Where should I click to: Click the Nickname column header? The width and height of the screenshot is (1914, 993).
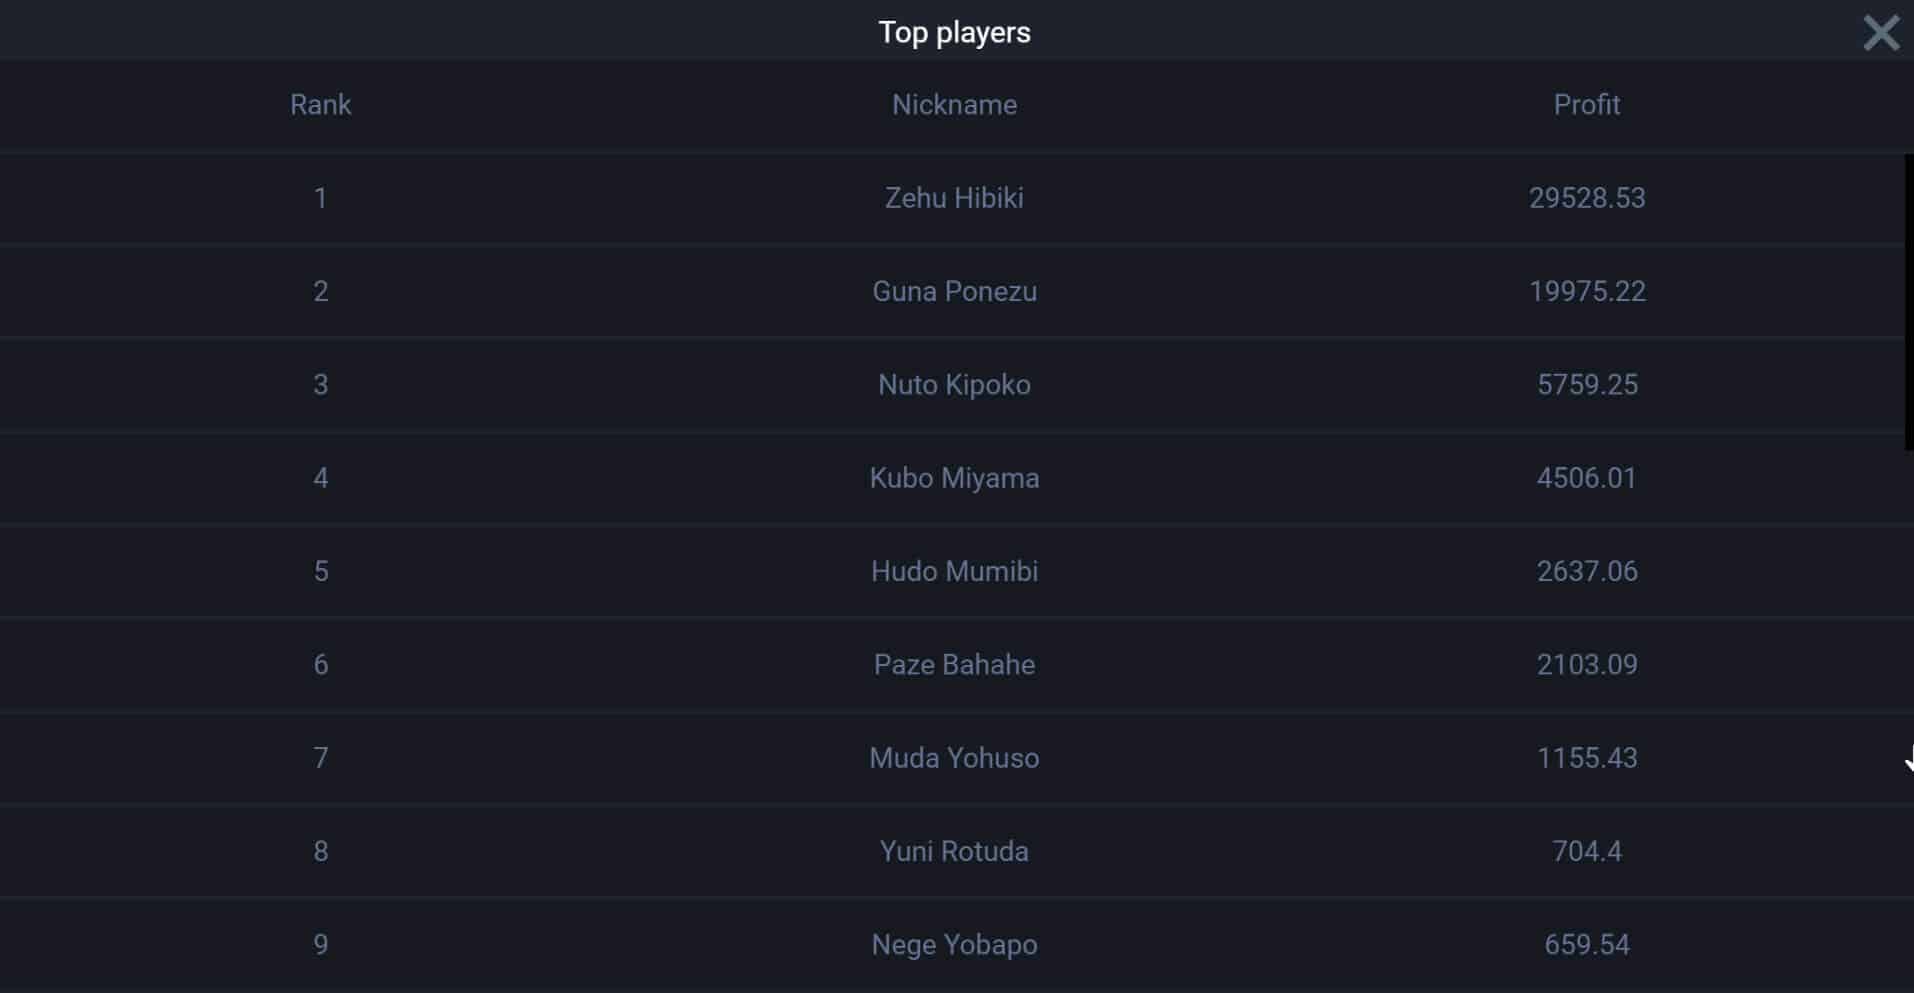tap(954, 105)
